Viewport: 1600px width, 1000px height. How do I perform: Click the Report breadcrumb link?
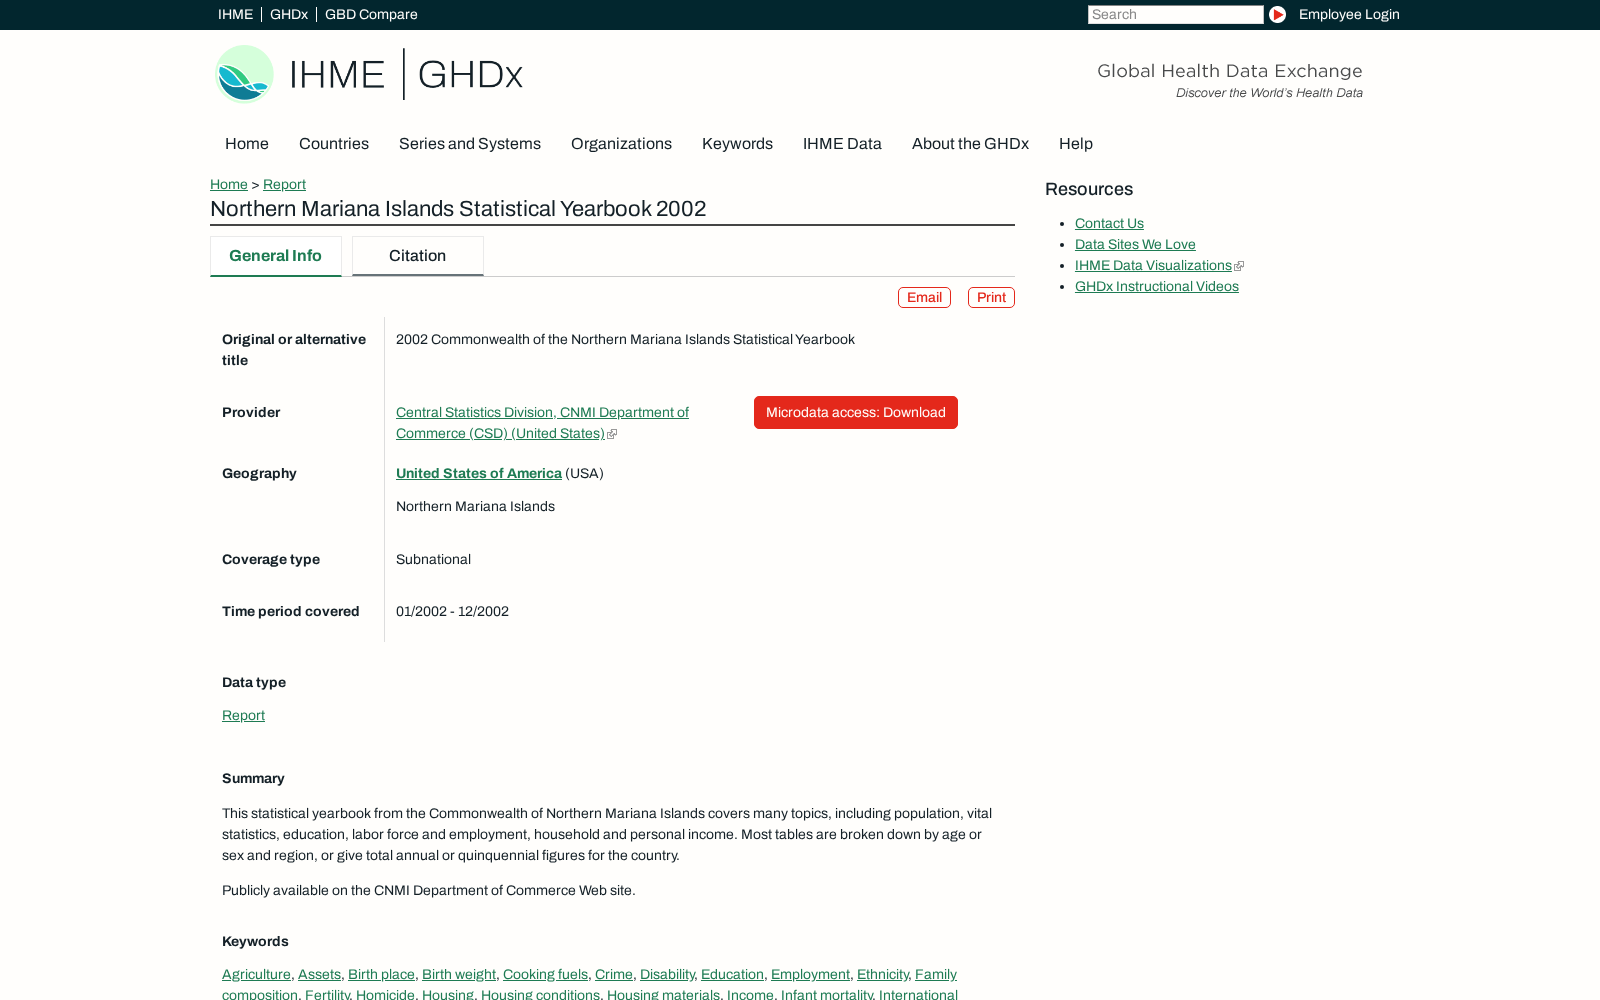point(284,184)
